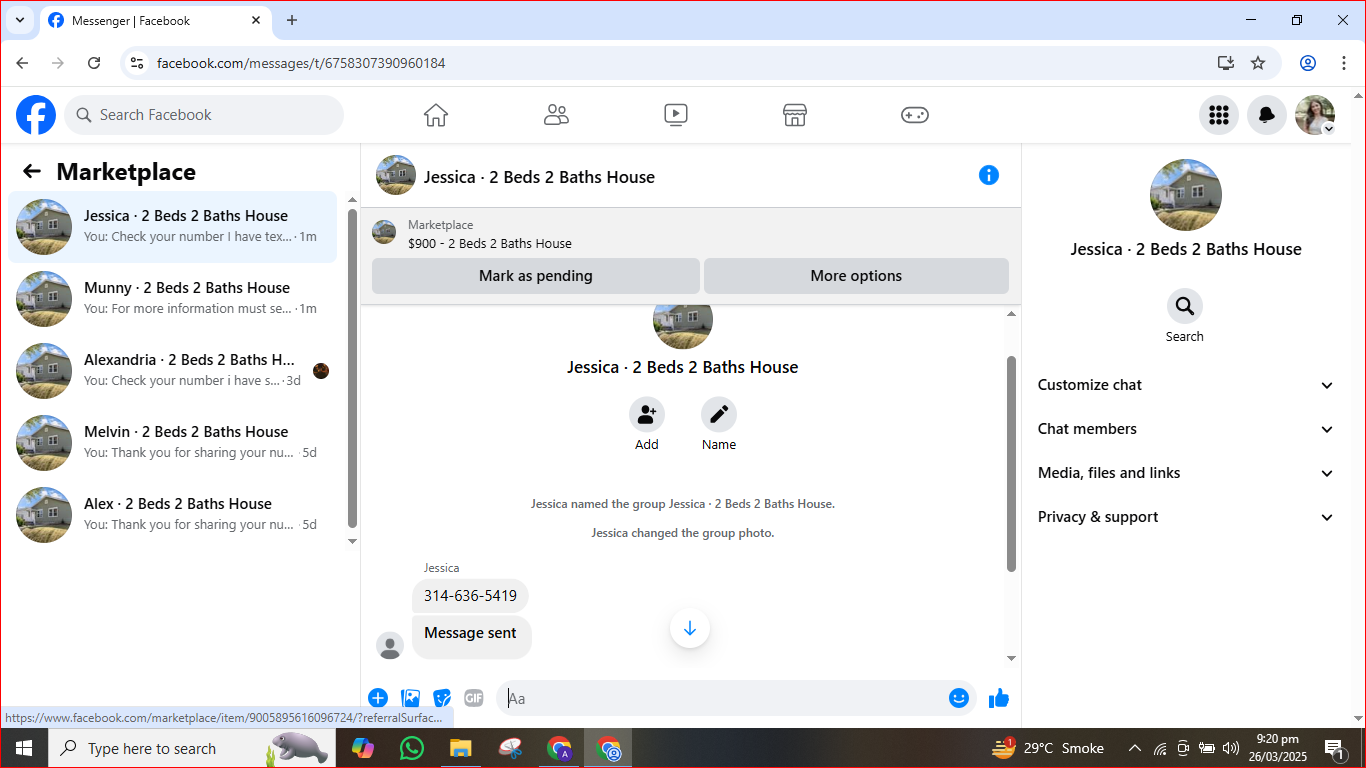Open File Explorer from the taskbar

click(x=460, y=748)
